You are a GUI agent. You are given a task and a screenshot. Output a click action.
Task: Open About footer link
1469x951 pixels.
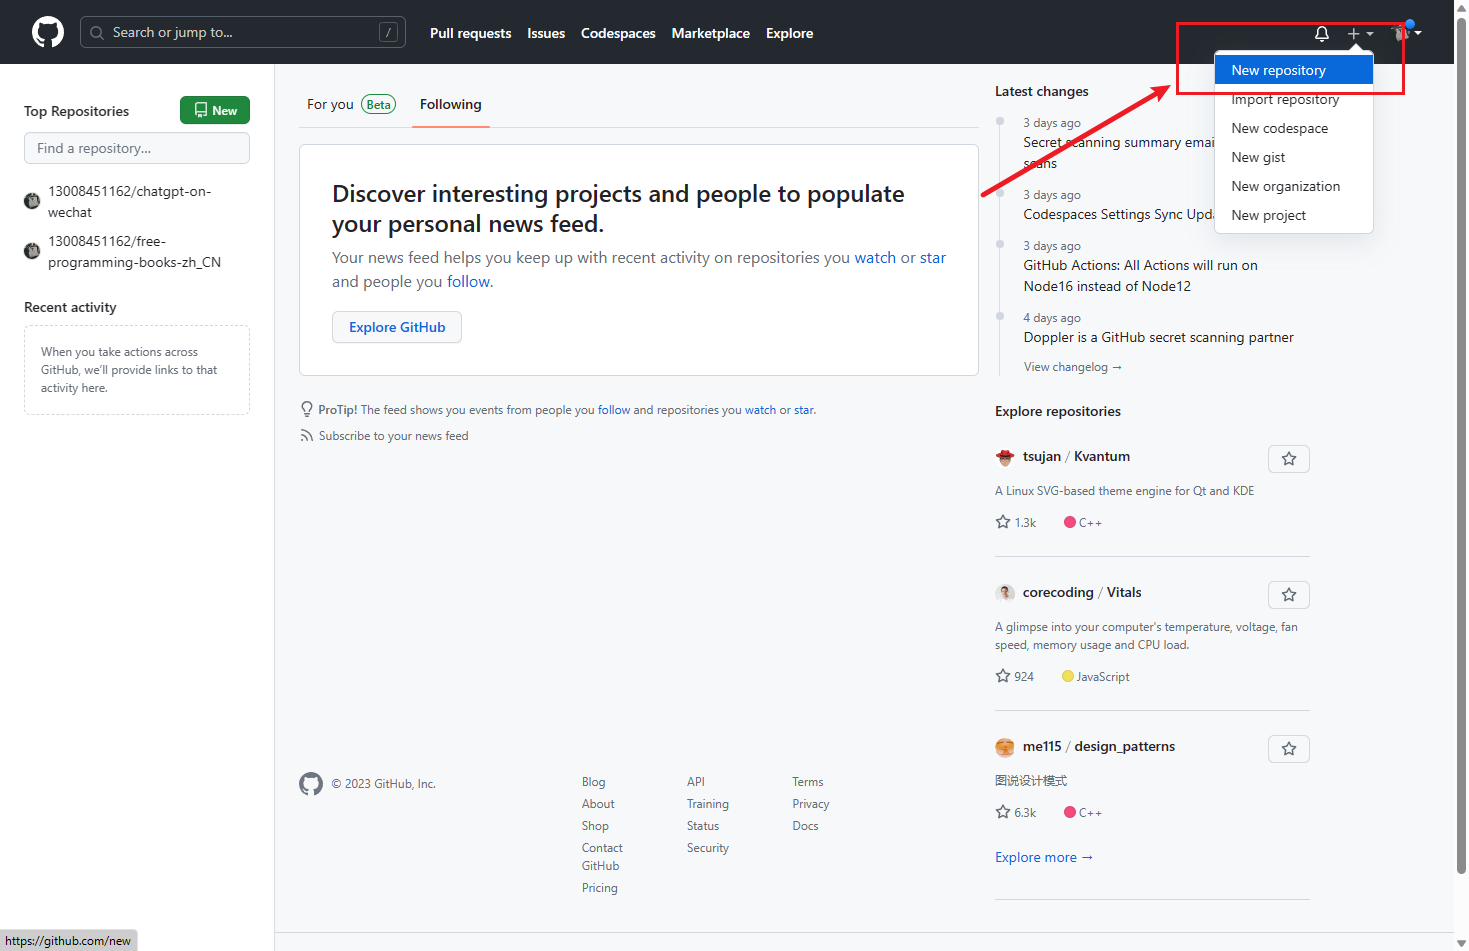598,804
